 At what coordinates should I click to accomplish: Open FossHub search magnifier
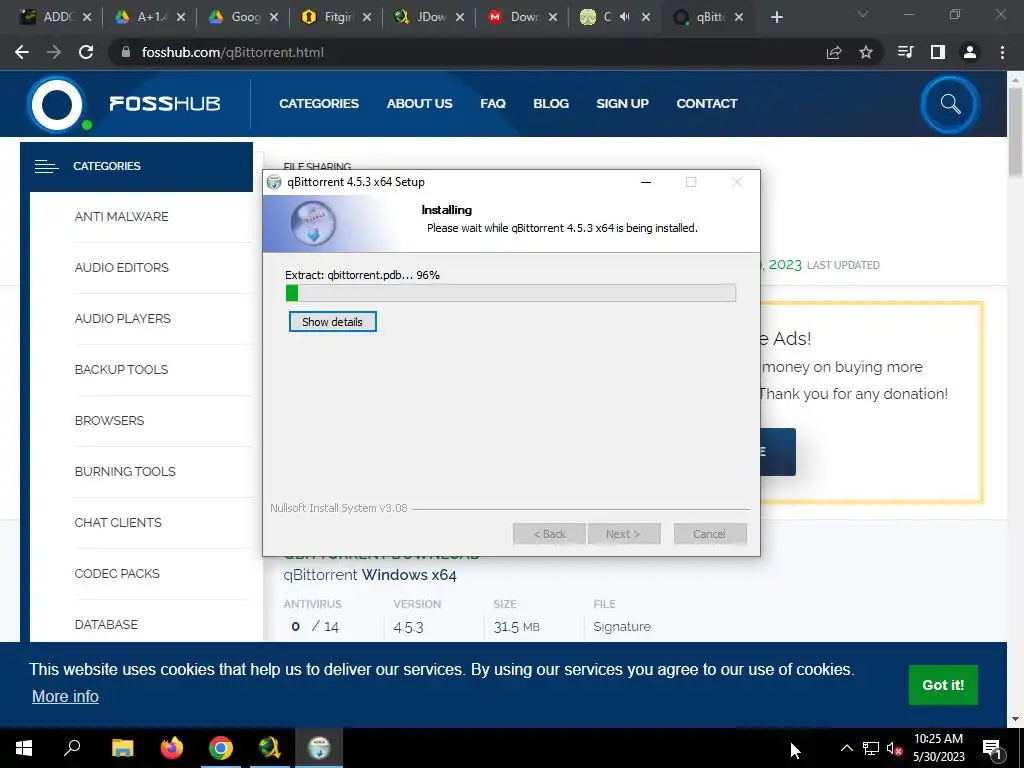(950, 104)
